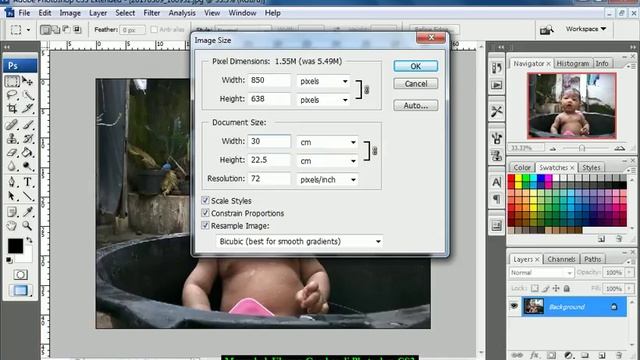Select the Slice tool
The image size is (640, 360).
click(27, 109)
